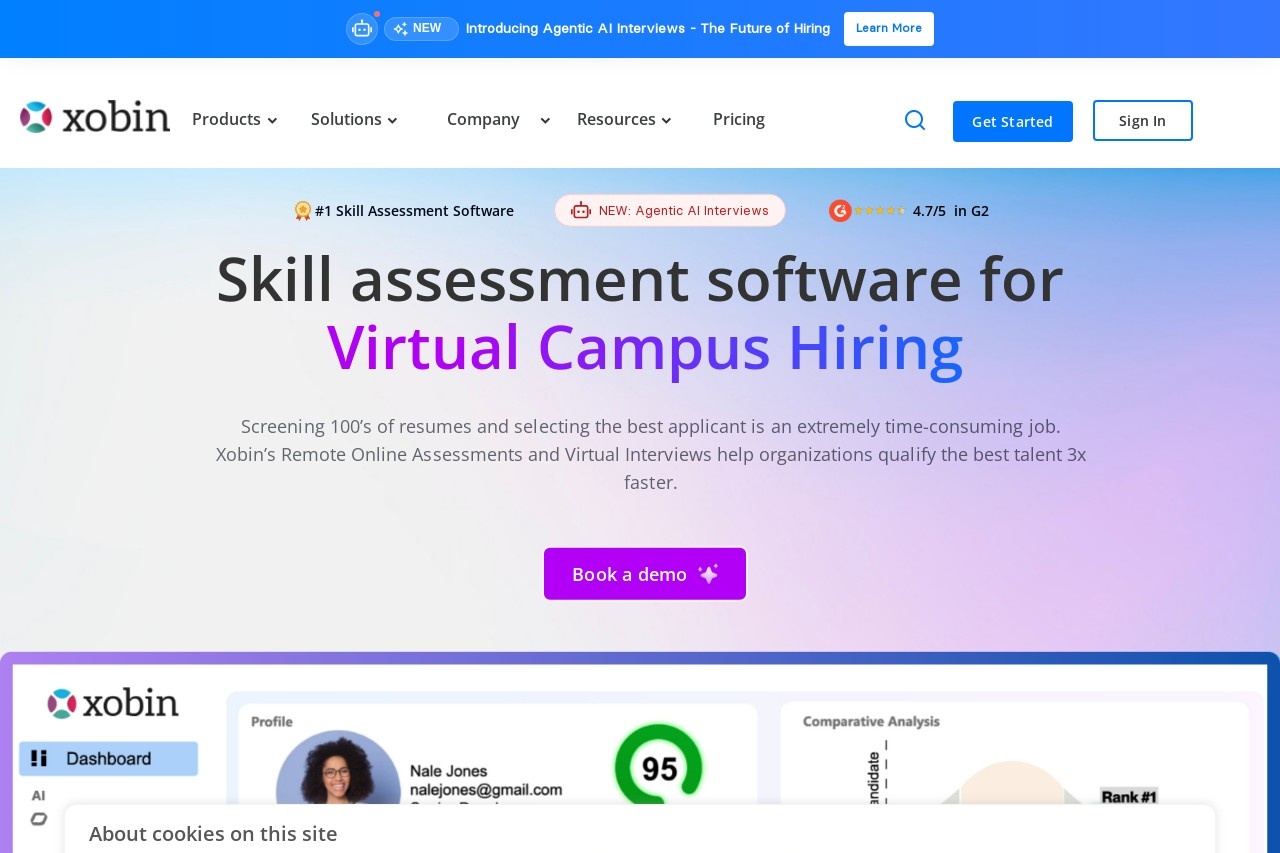Image resolution: width=1280 pixels, height=853 pixels.
Task: Click 'About cookies on this site' heading
Action: coord(213,834)
